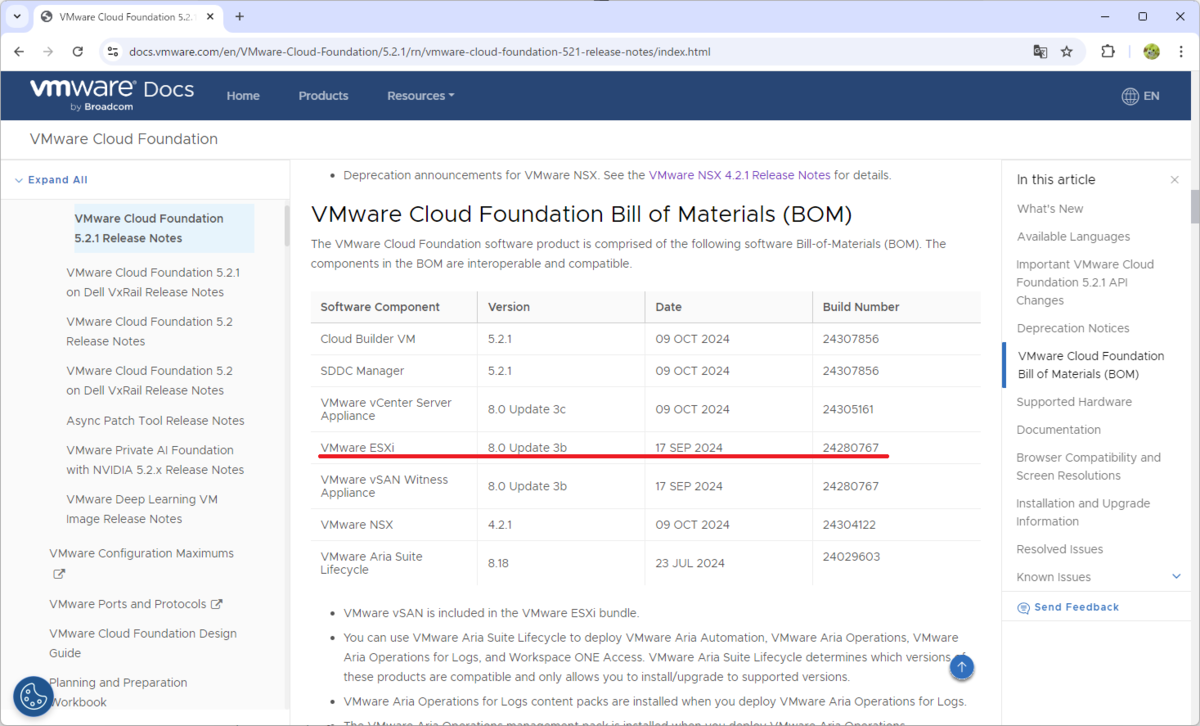Open the external link icon under Configuration Maximums

(59, 574)
